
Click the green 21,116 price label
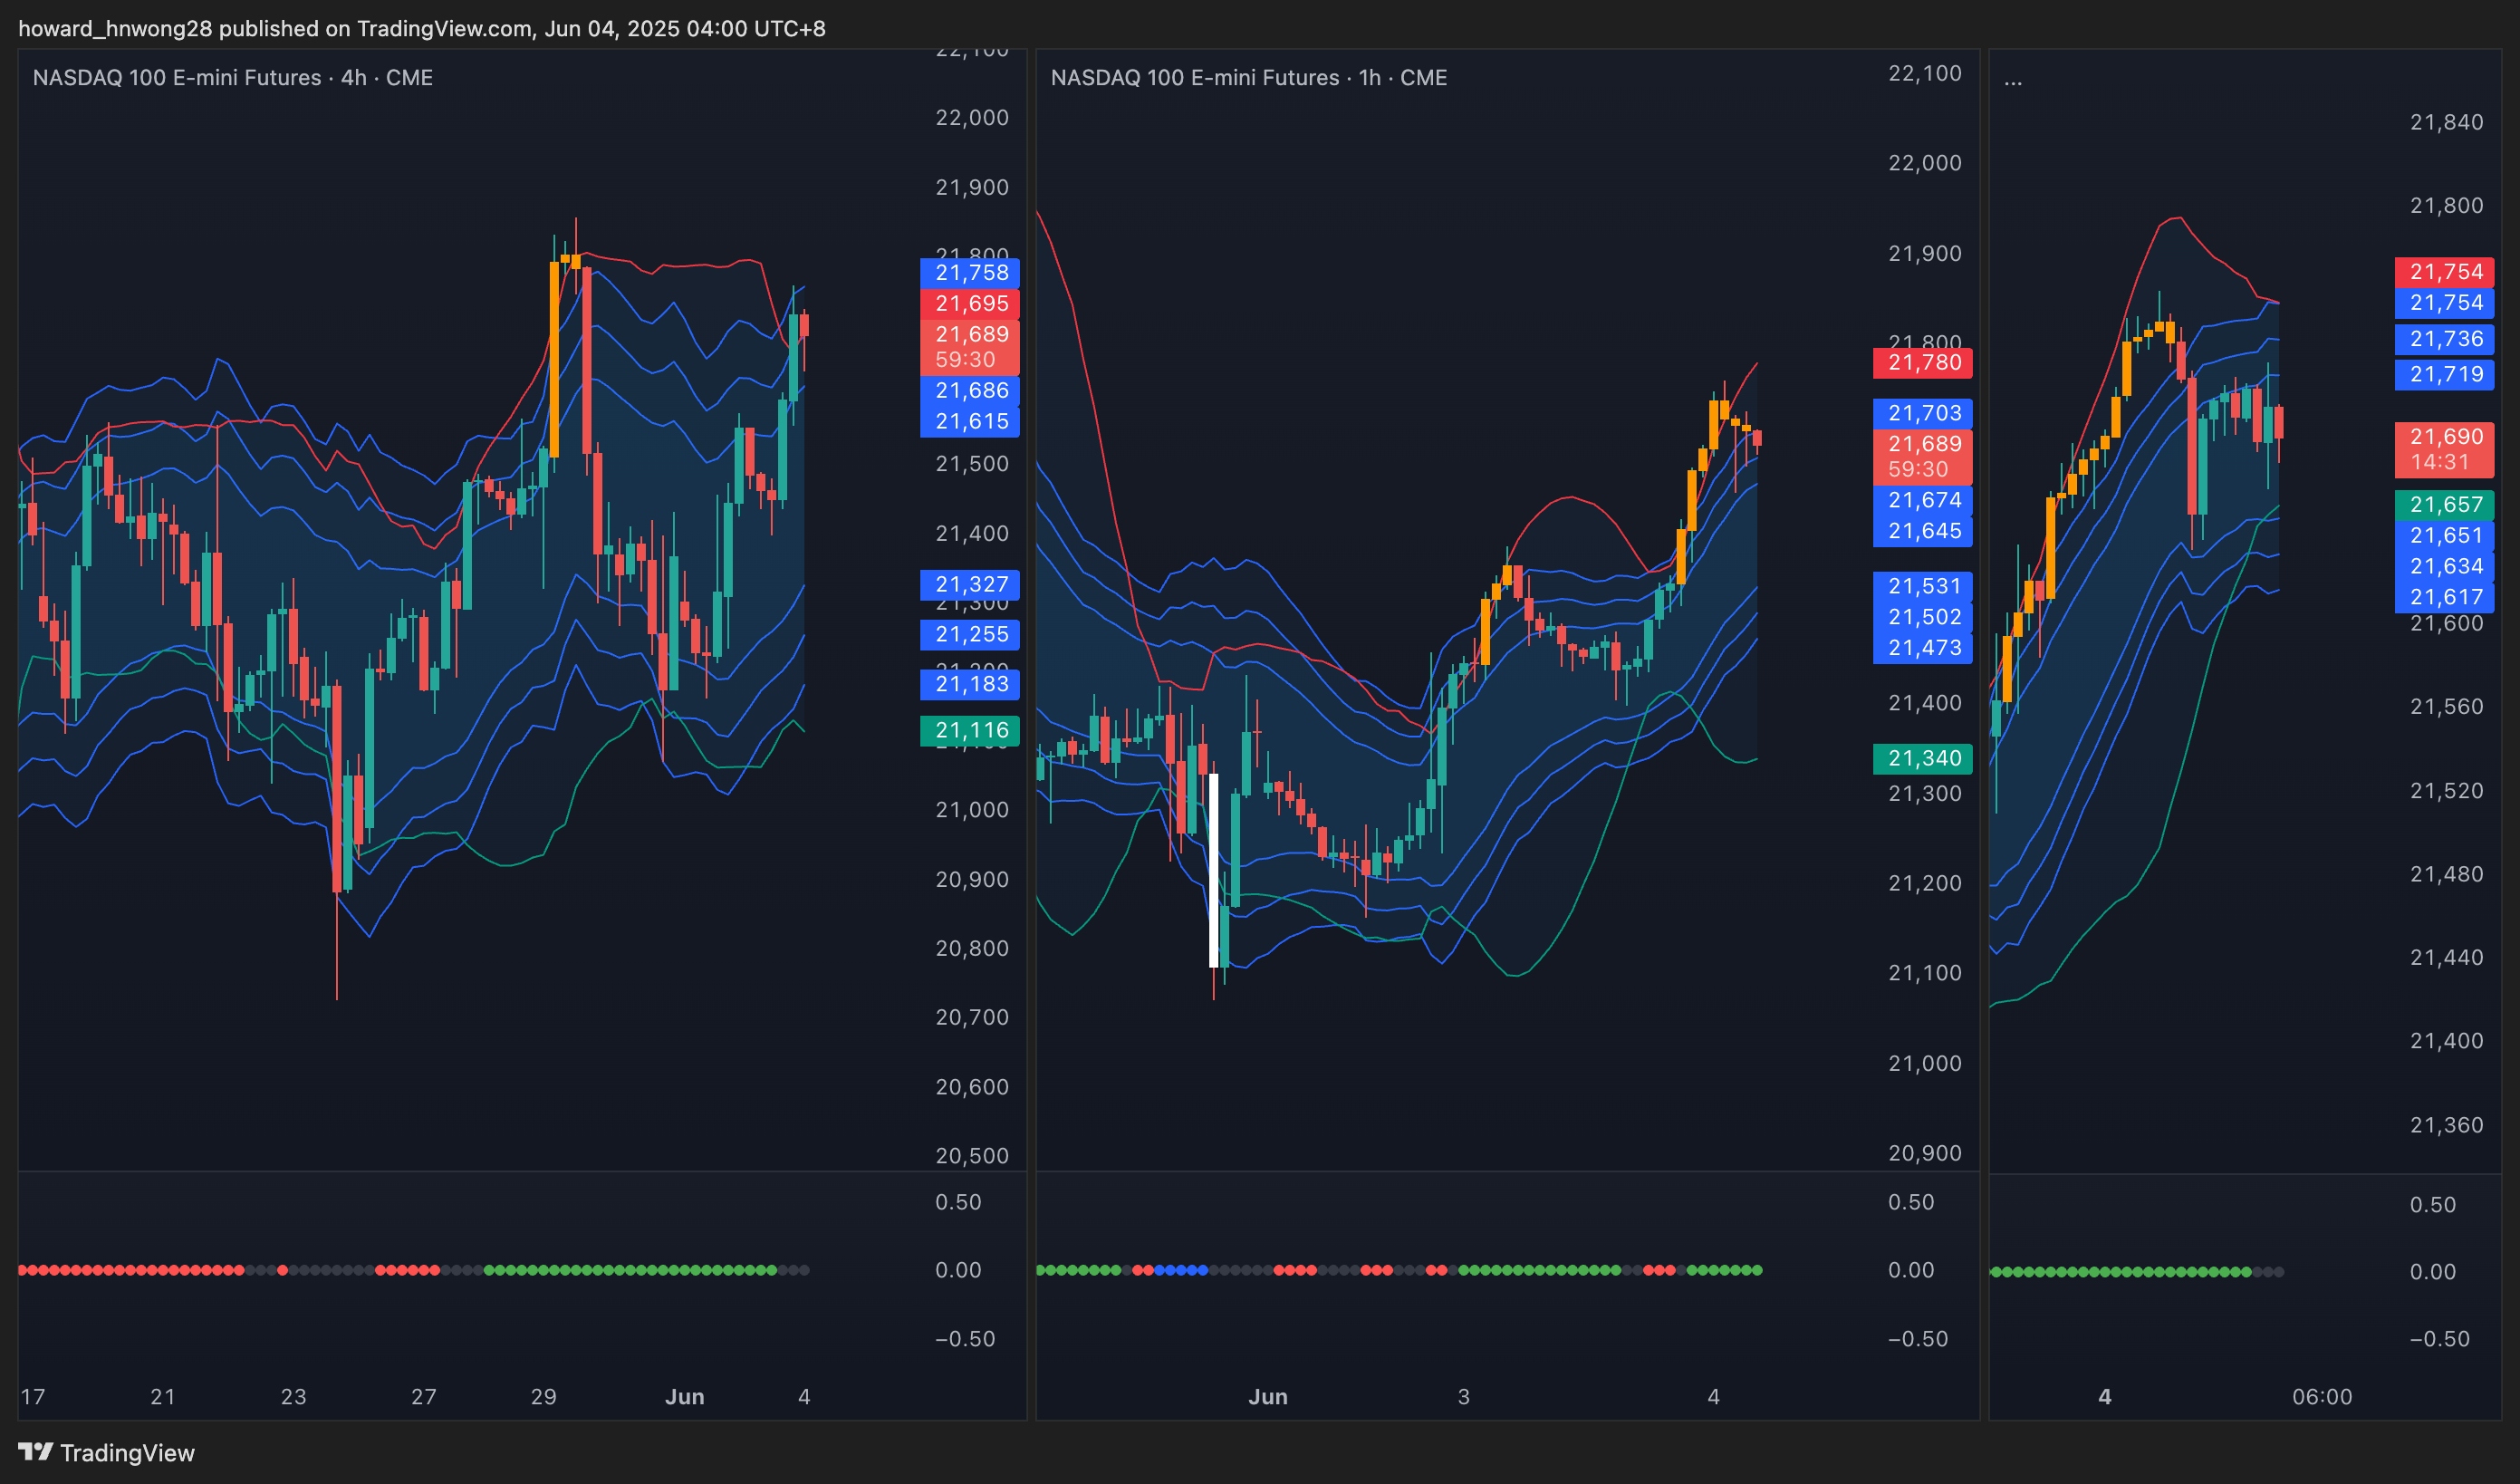(970, 730)
